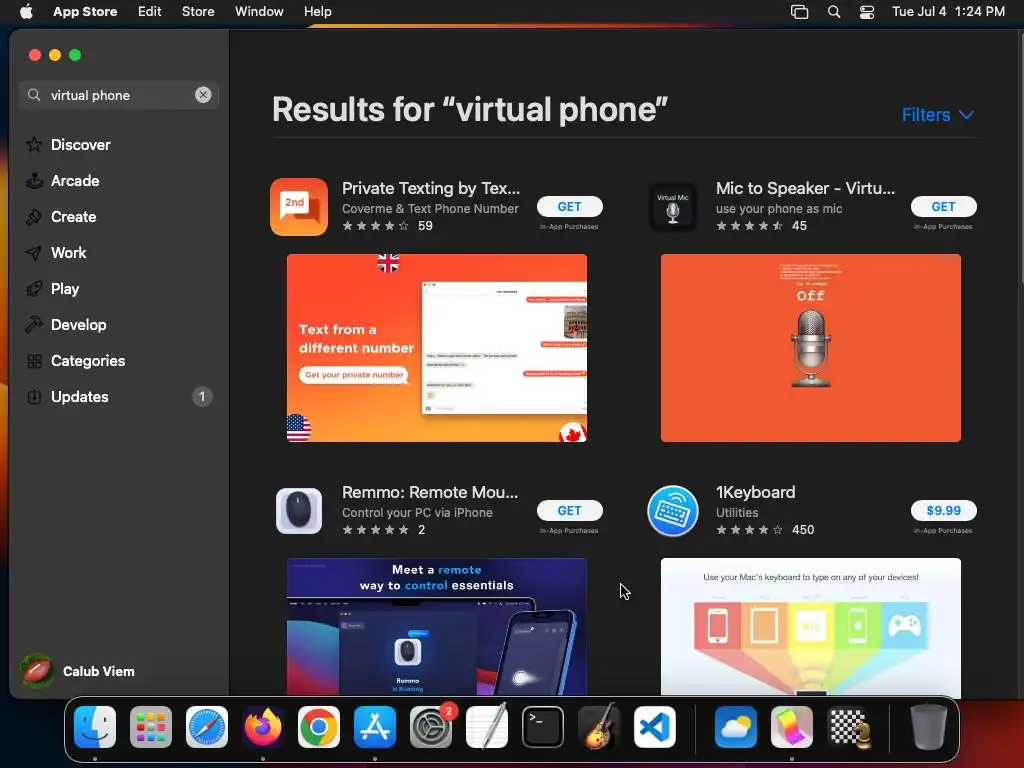Open Remmo app icon
The height and width of the screenshot is (768, 1024).
(x=299, y=511)
